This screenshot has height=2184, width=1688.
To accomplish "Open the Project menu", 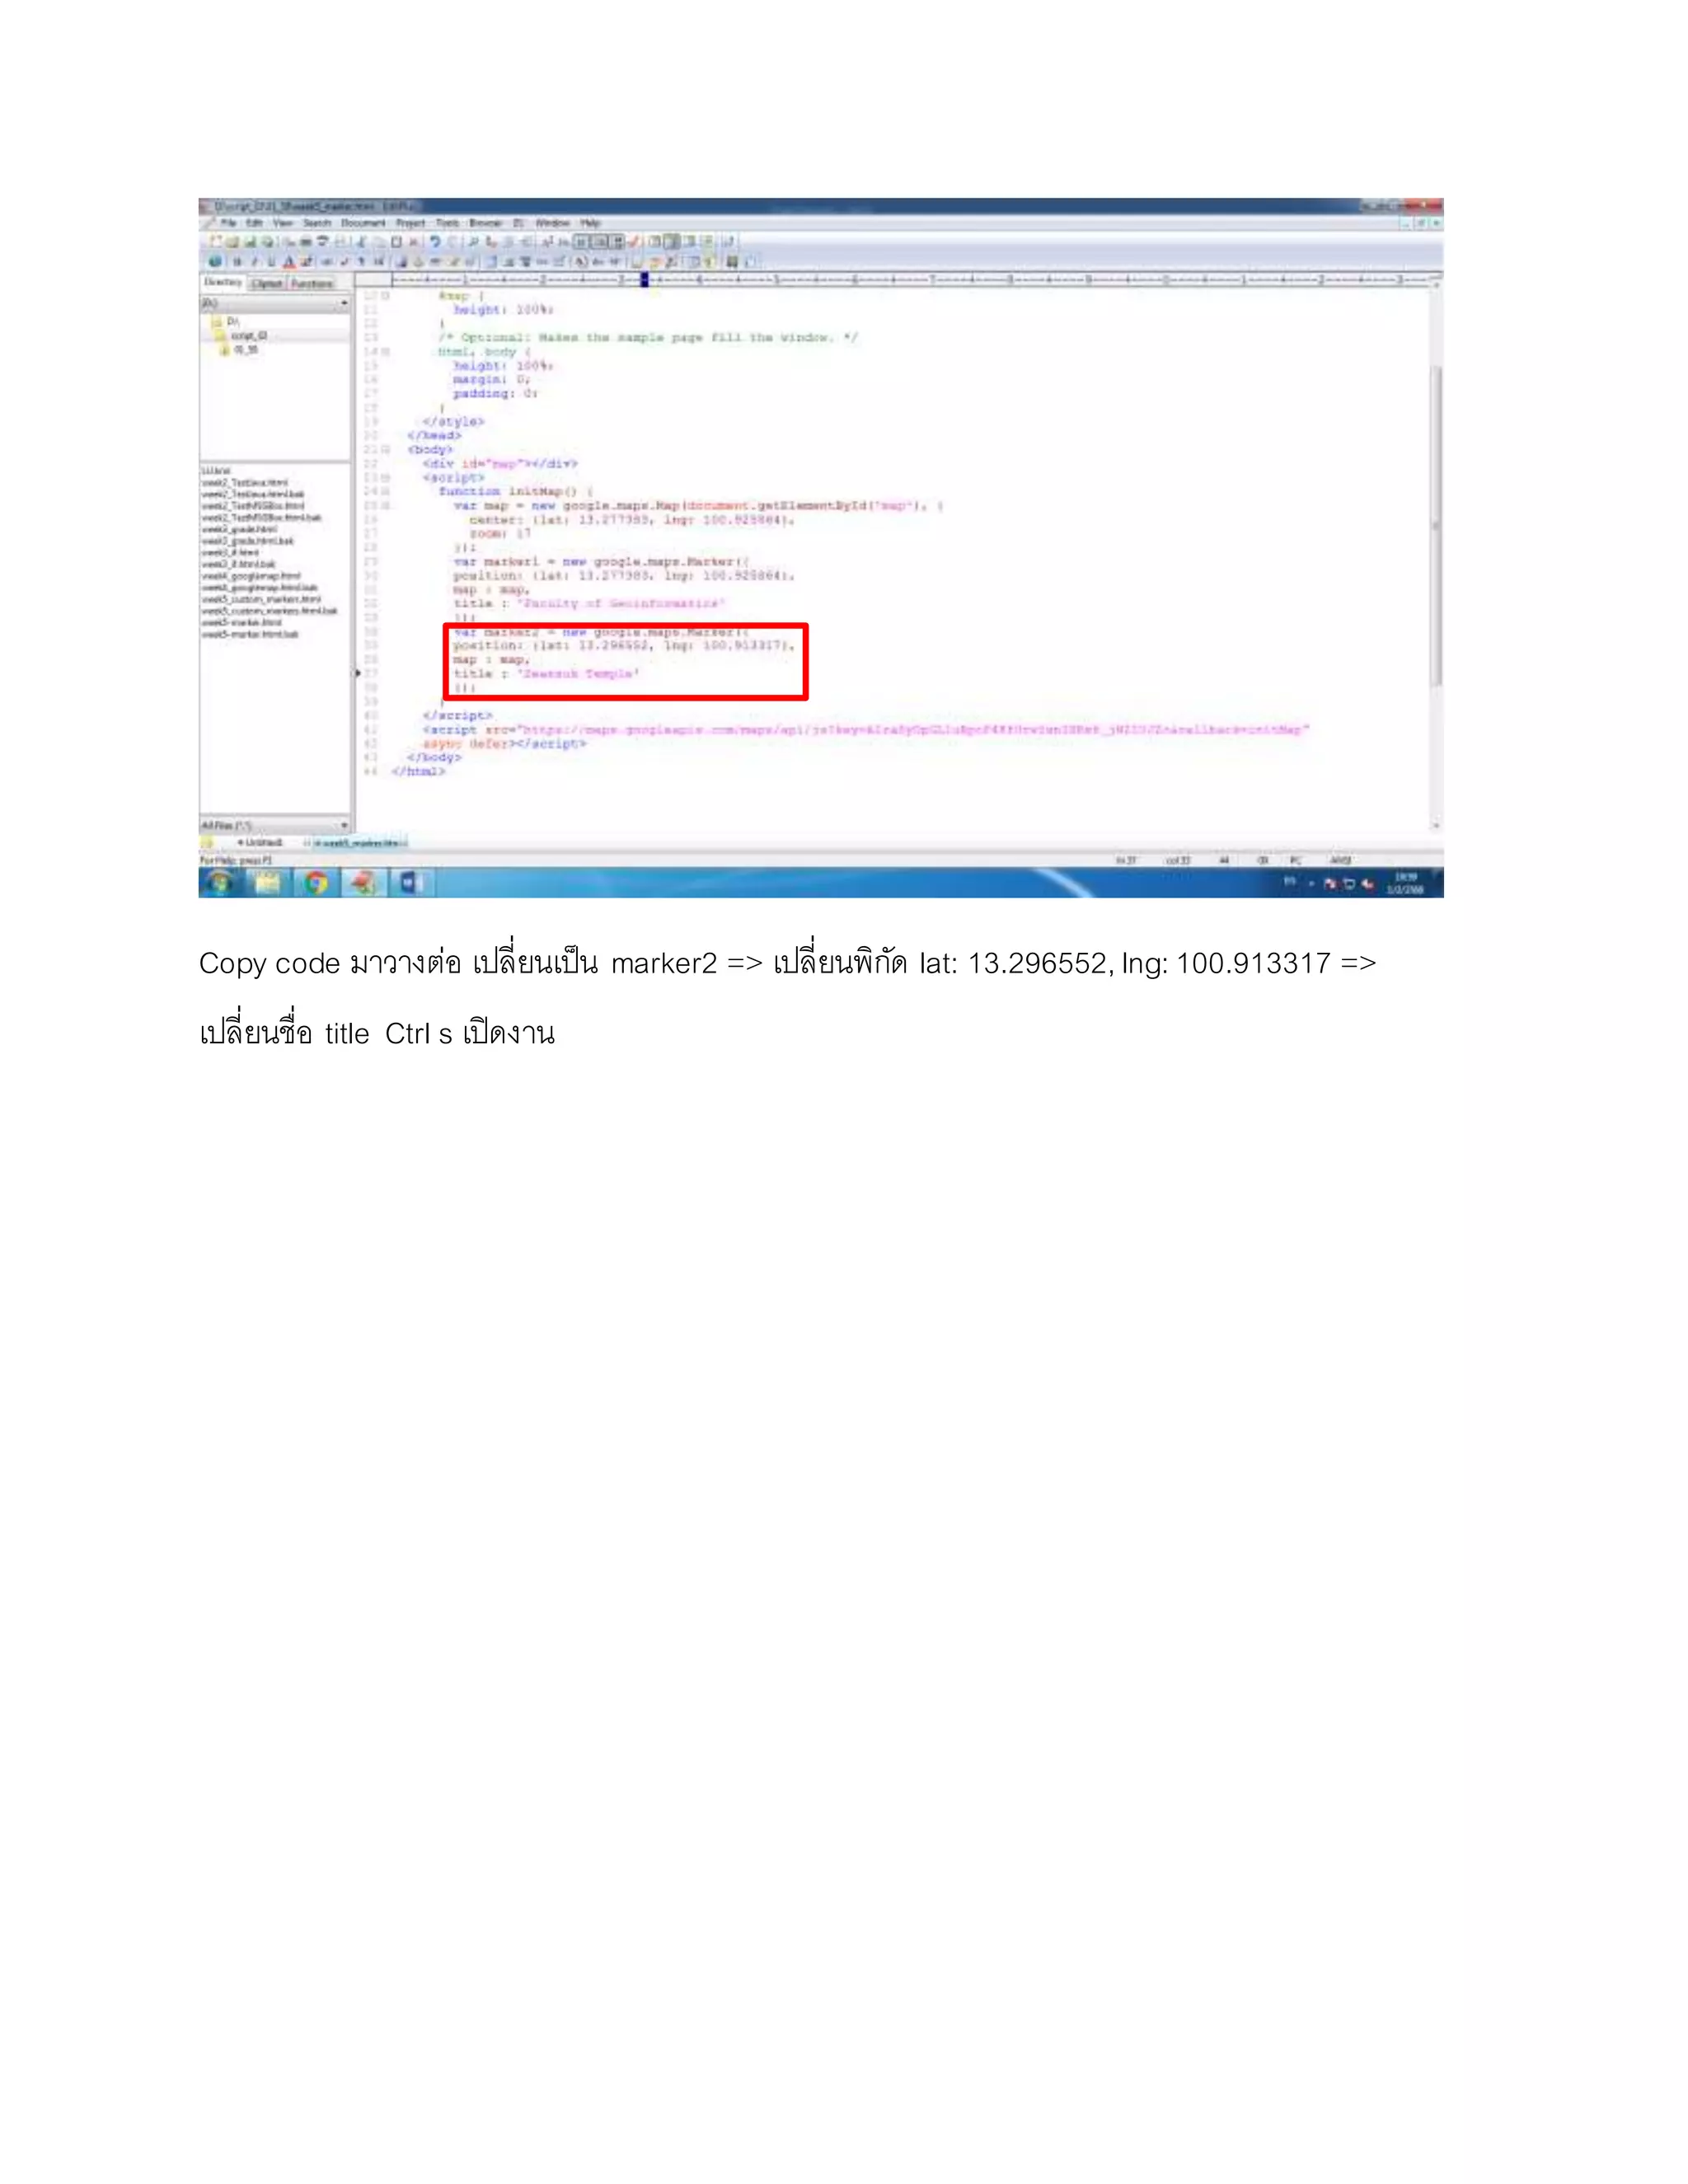I will pyautogui.click(x=410, y=223).
